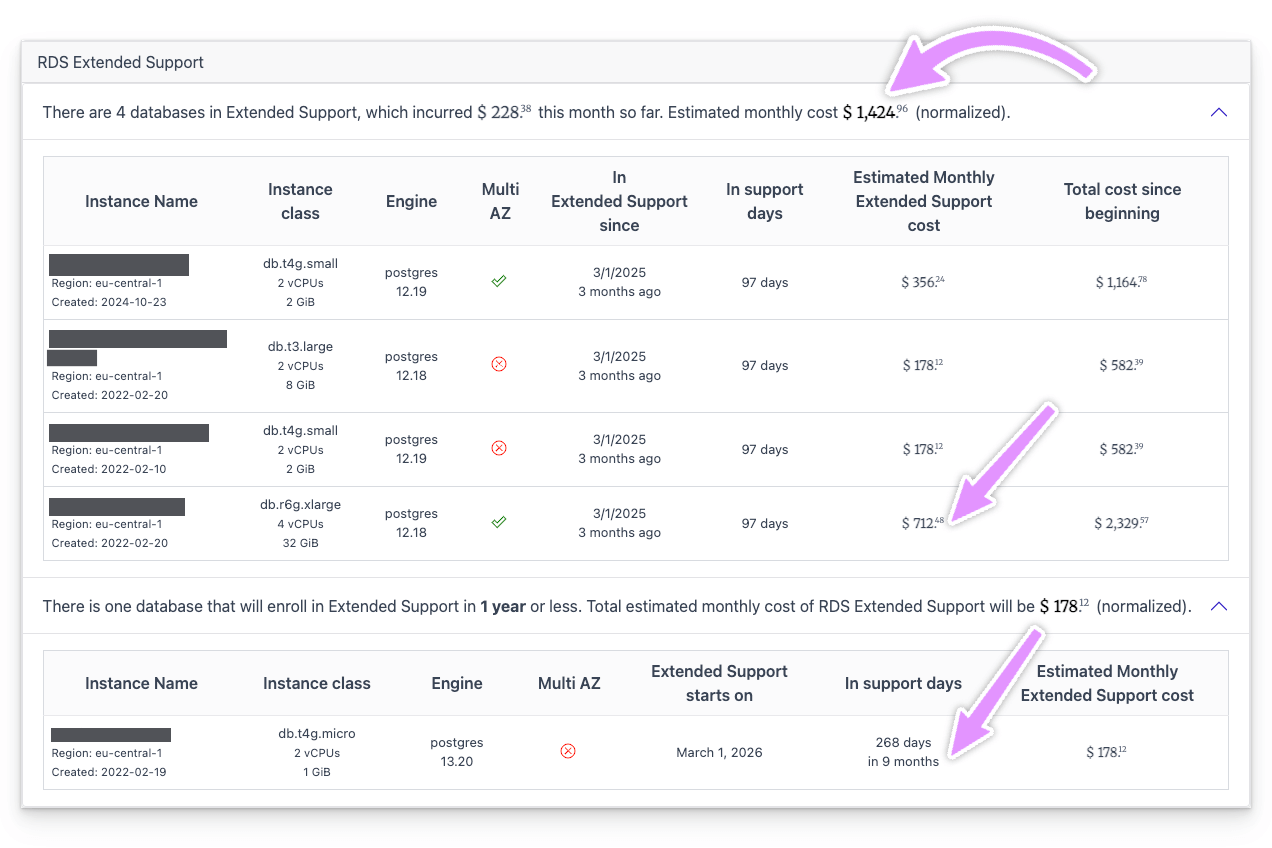Click red Multi AZ cross for db.t3.large row
The width and height of the screenshot is (1272, 848).
tap(499, 365)
